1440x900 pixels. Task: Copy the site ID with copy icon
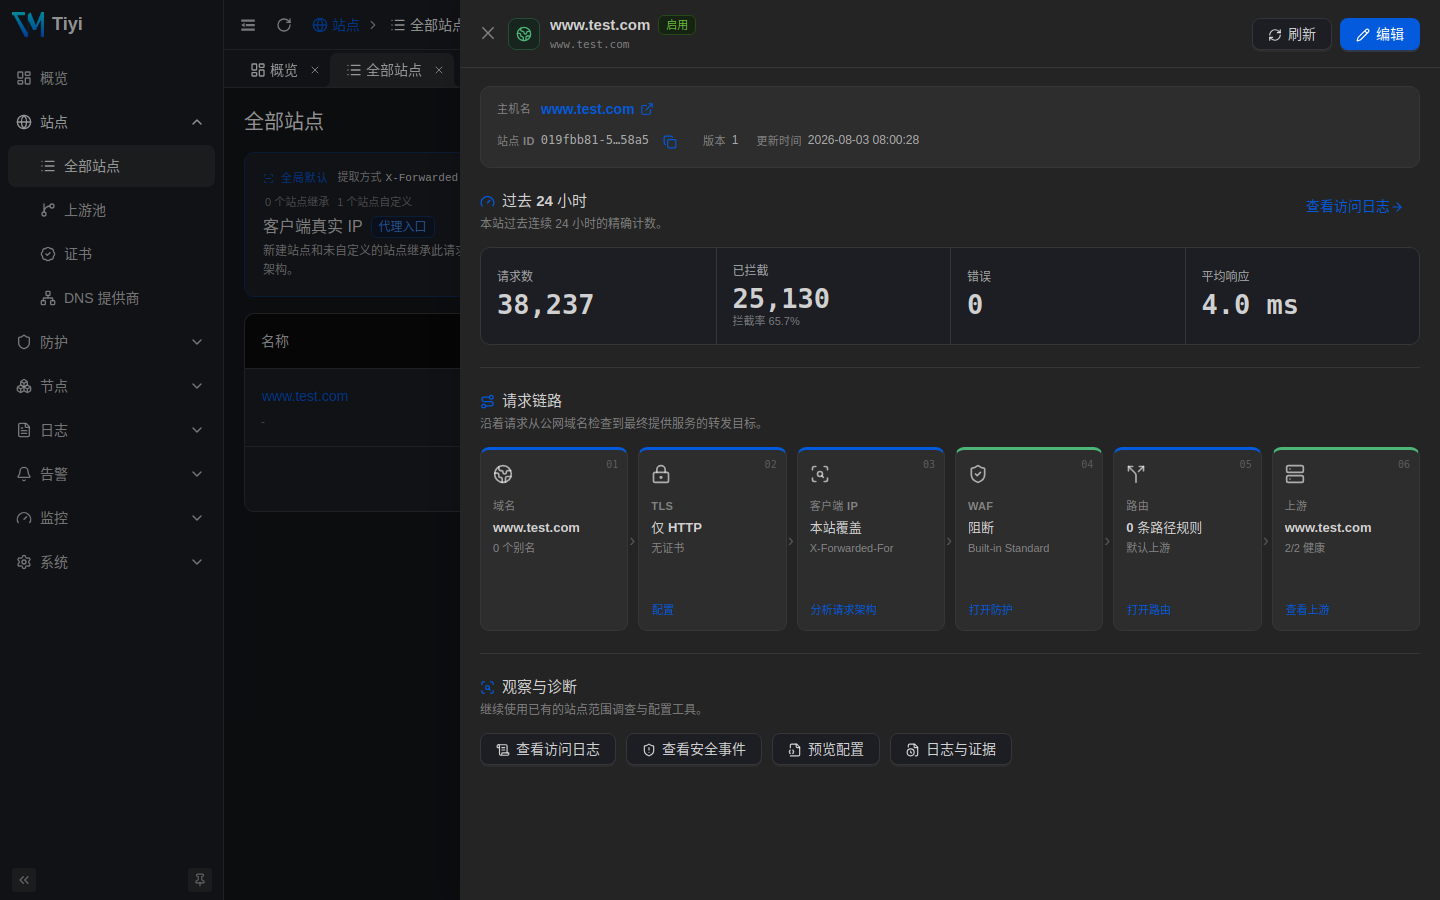(670, 142)
